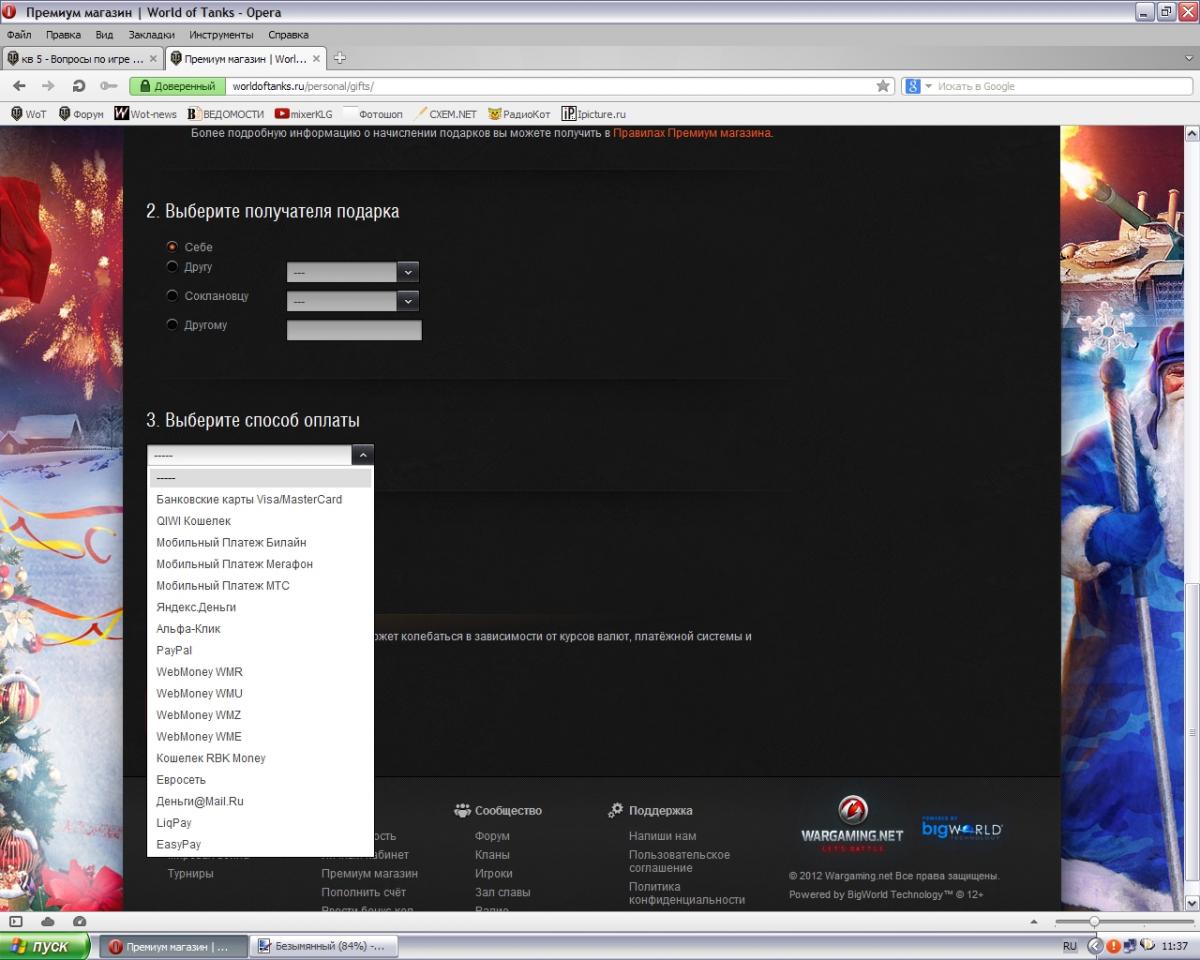
Task: Open a new tab with the plus button
Action: tap(340, 58)
